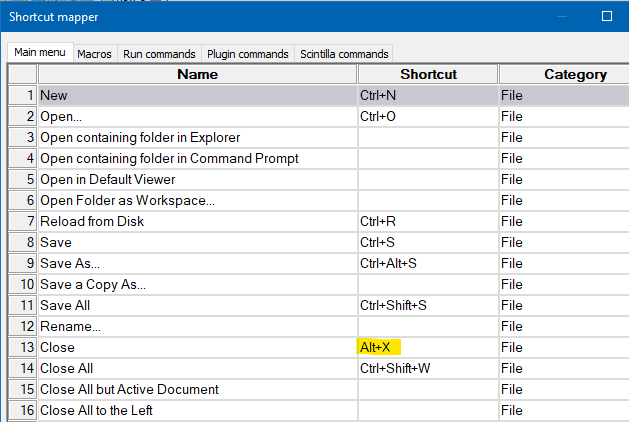Click row number 7 header
Image resolution: width=629 pixels, height=422 pixels.
[x=23, y=221]
